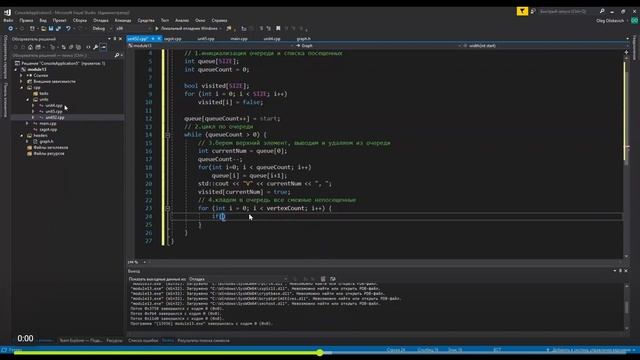
Task: Collapse the while loop at line 14
Action: click(x=167, y=135)
